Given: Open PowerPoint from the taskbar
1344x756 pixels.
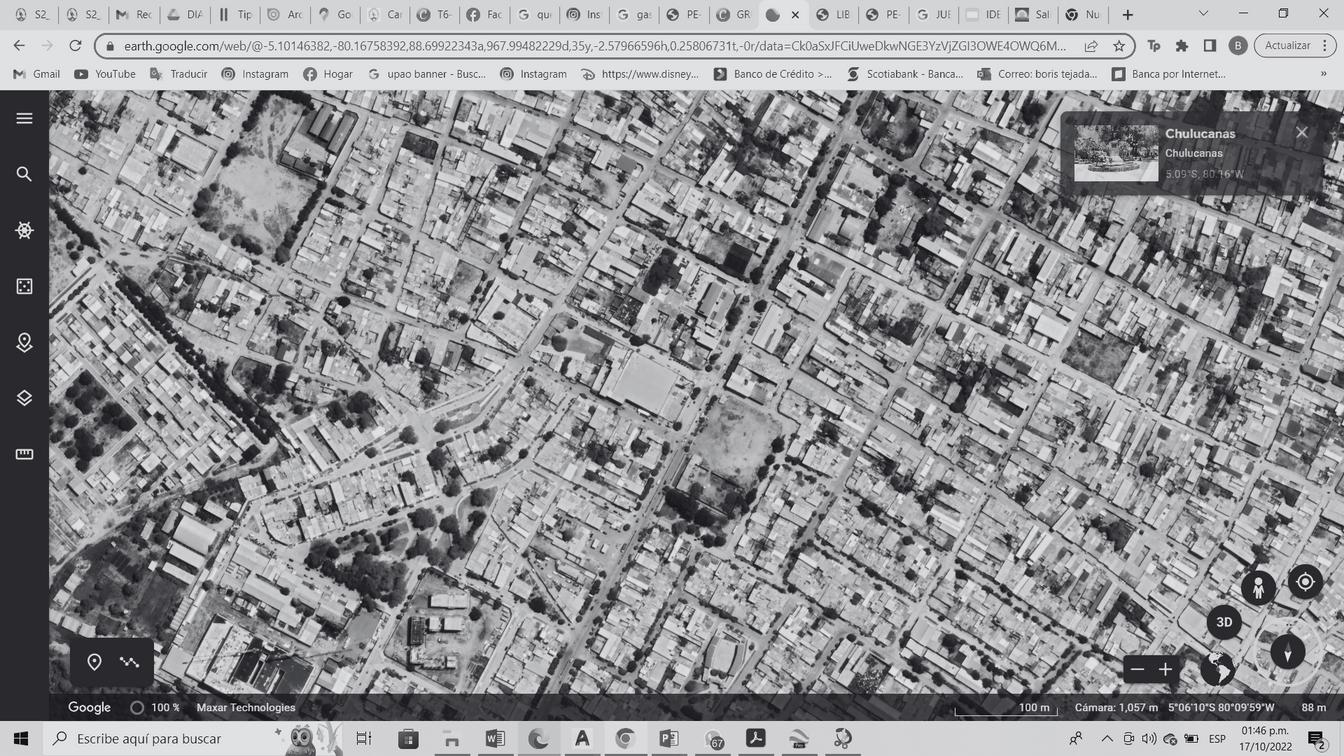Looking at the screenshot, I should click(669, 739).
